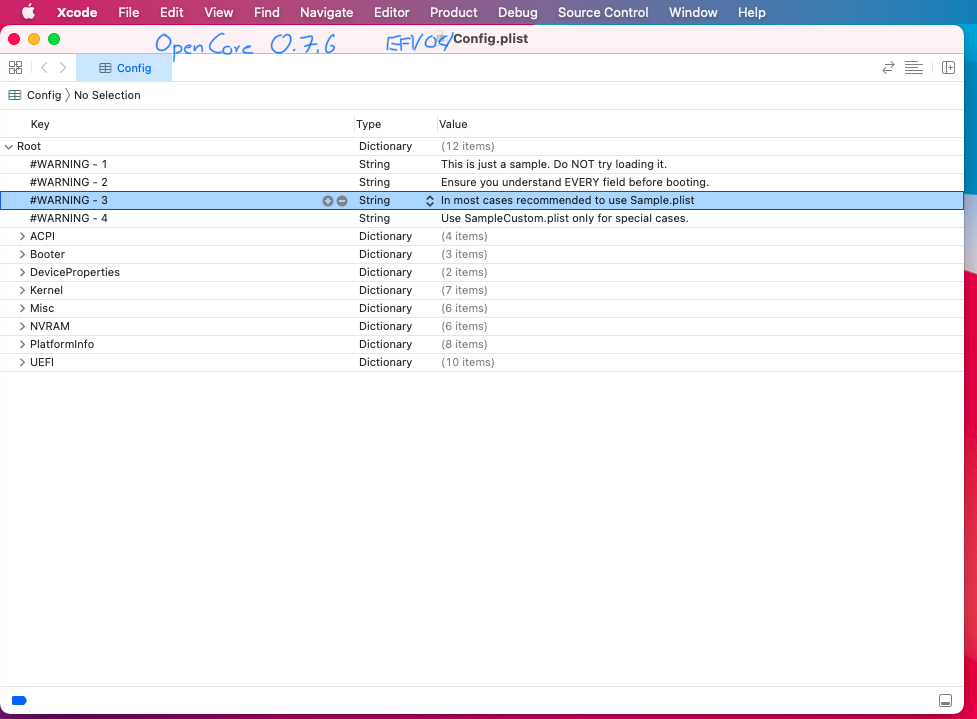The height and width of the screenshot is (719, 977).
Task: Click the PlatformInfo '(8 items)' value
Action: point(464,344)
